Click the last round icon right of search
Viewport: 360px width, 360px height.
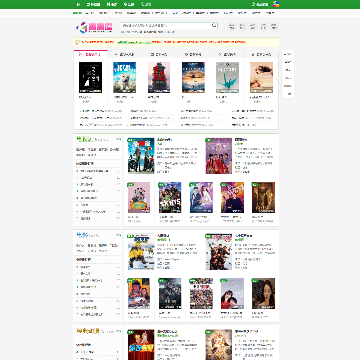pyautogui.click(x=274, y=26)
